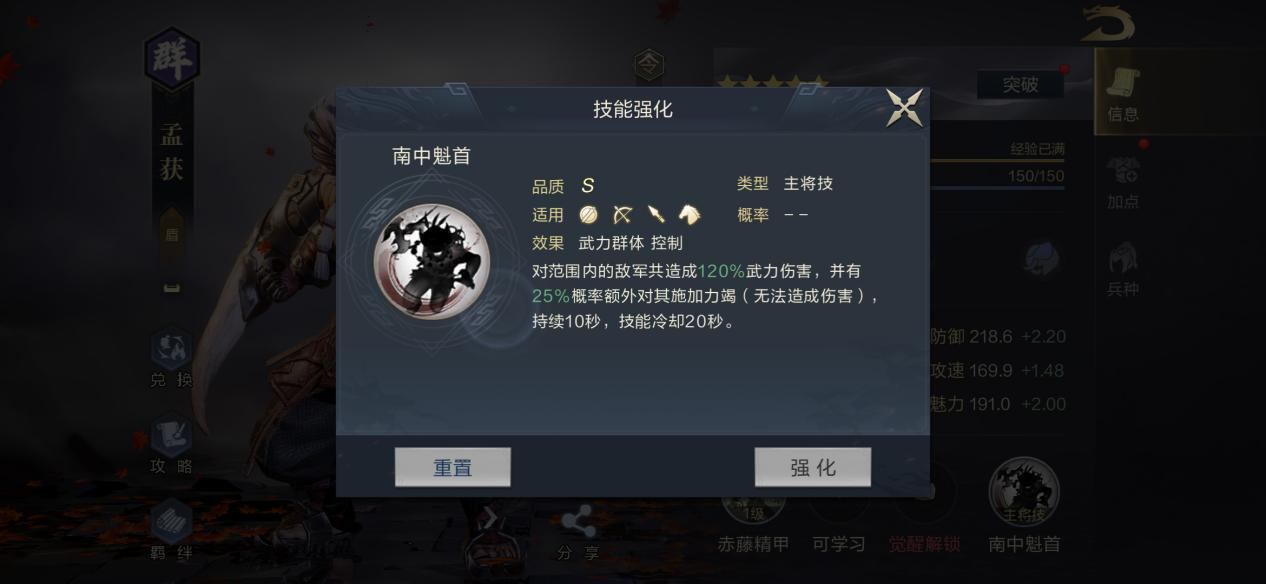Tap the 南中魁首 skill portrait icon
1266x584 pixels.
432,261
